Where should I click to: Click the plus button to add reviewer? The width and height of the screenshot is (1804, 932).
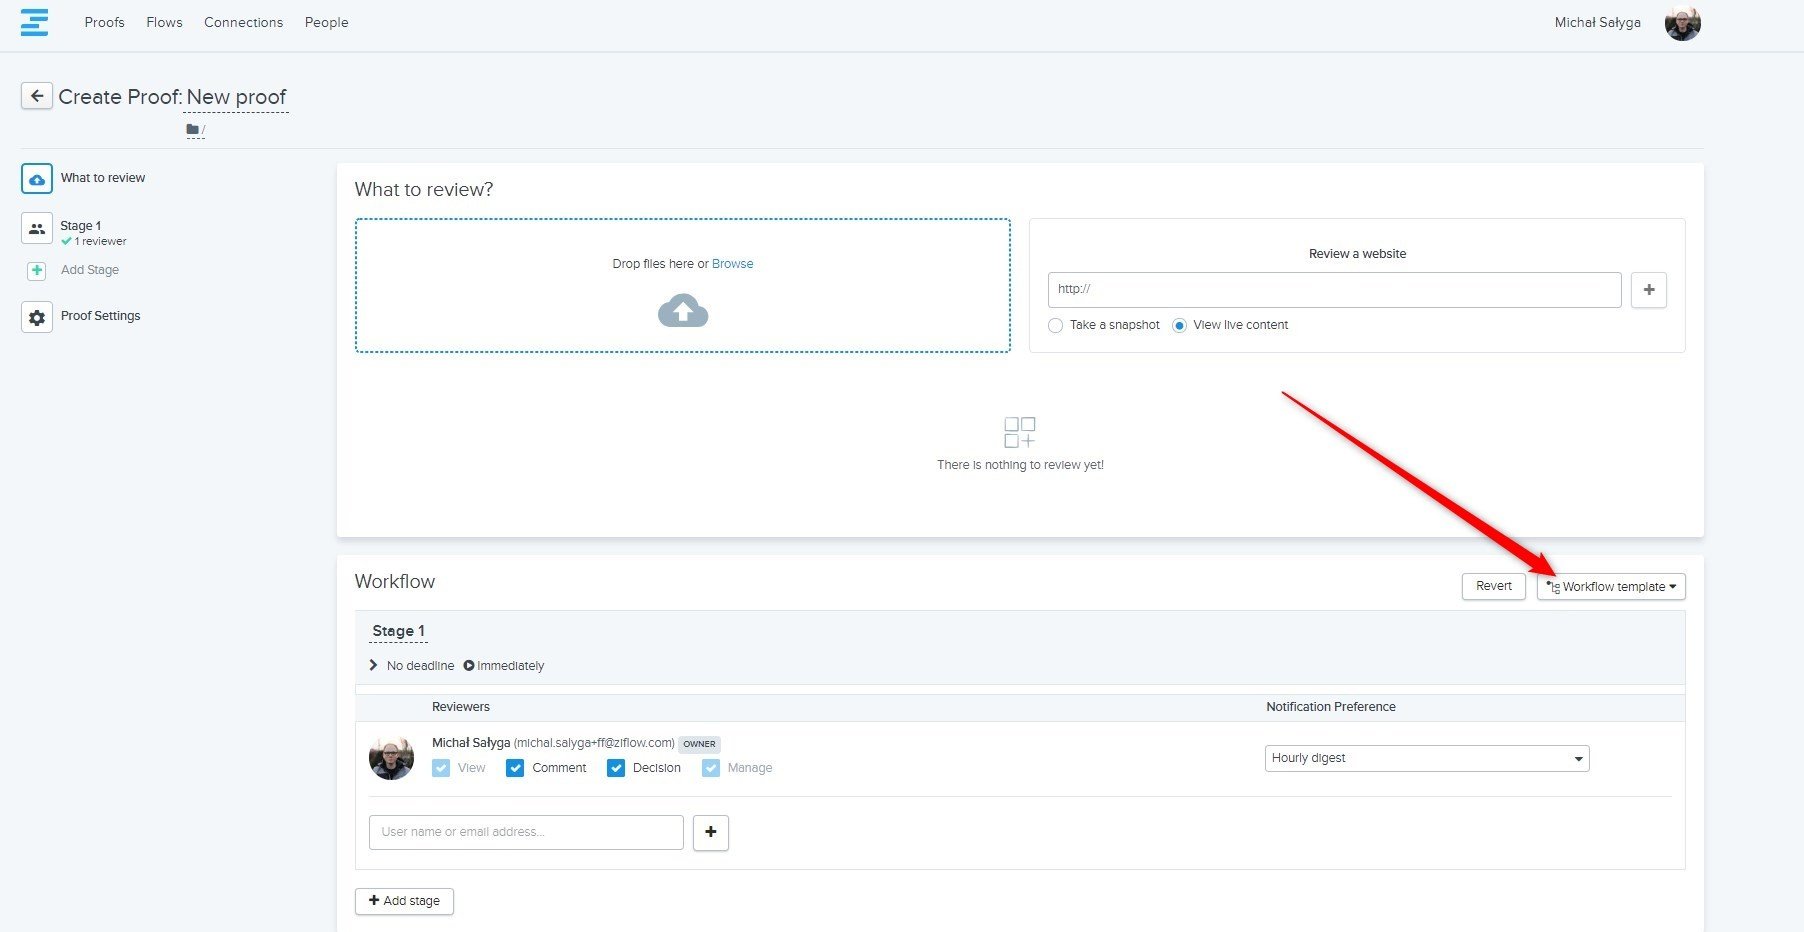[710, 832]
